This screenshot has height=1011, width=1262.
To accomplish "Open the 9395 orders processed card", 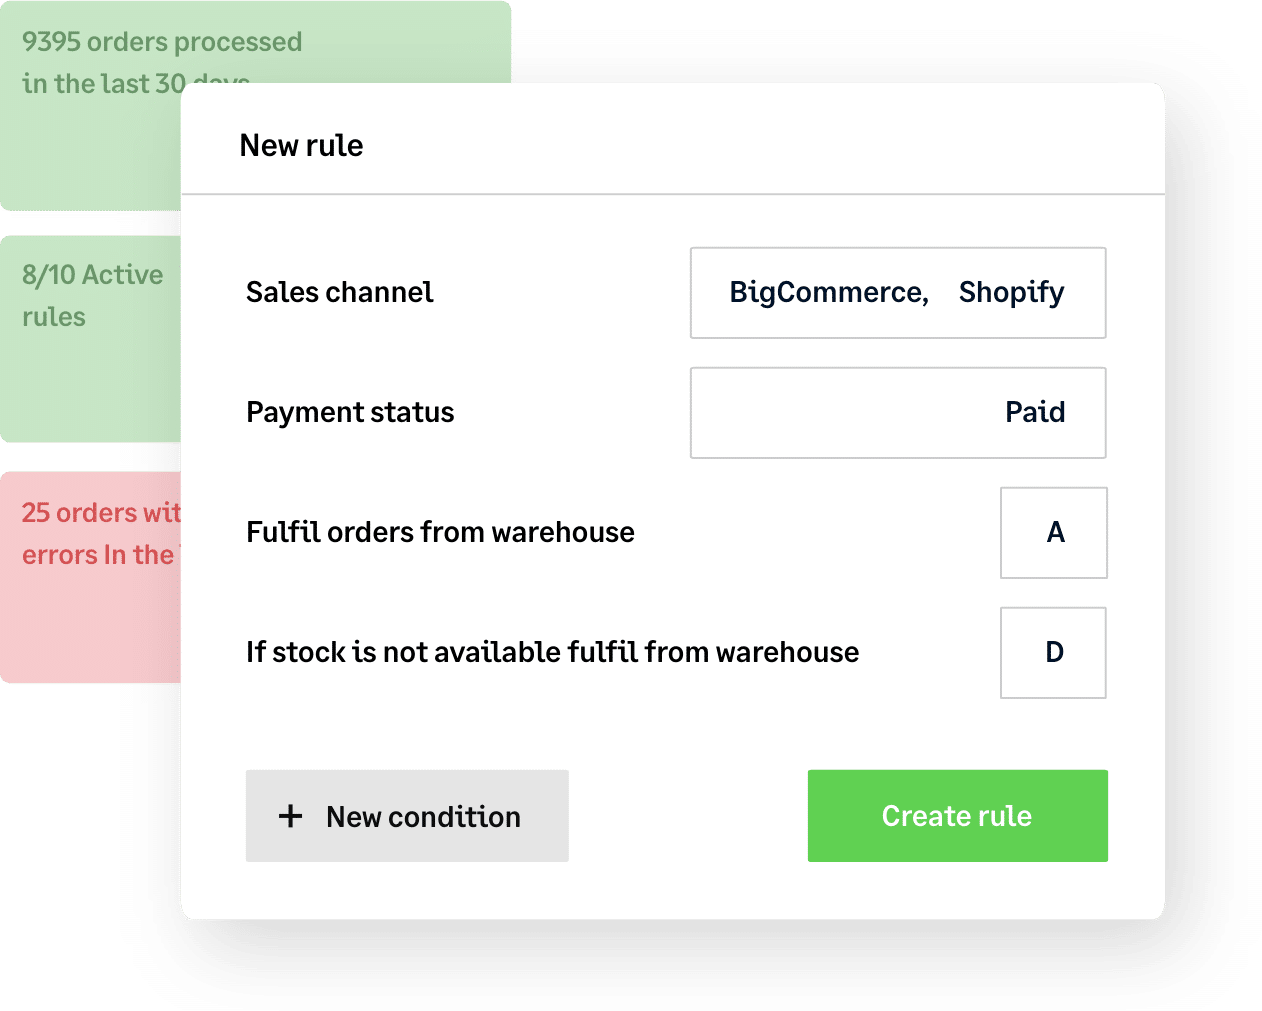I will 90,60.
